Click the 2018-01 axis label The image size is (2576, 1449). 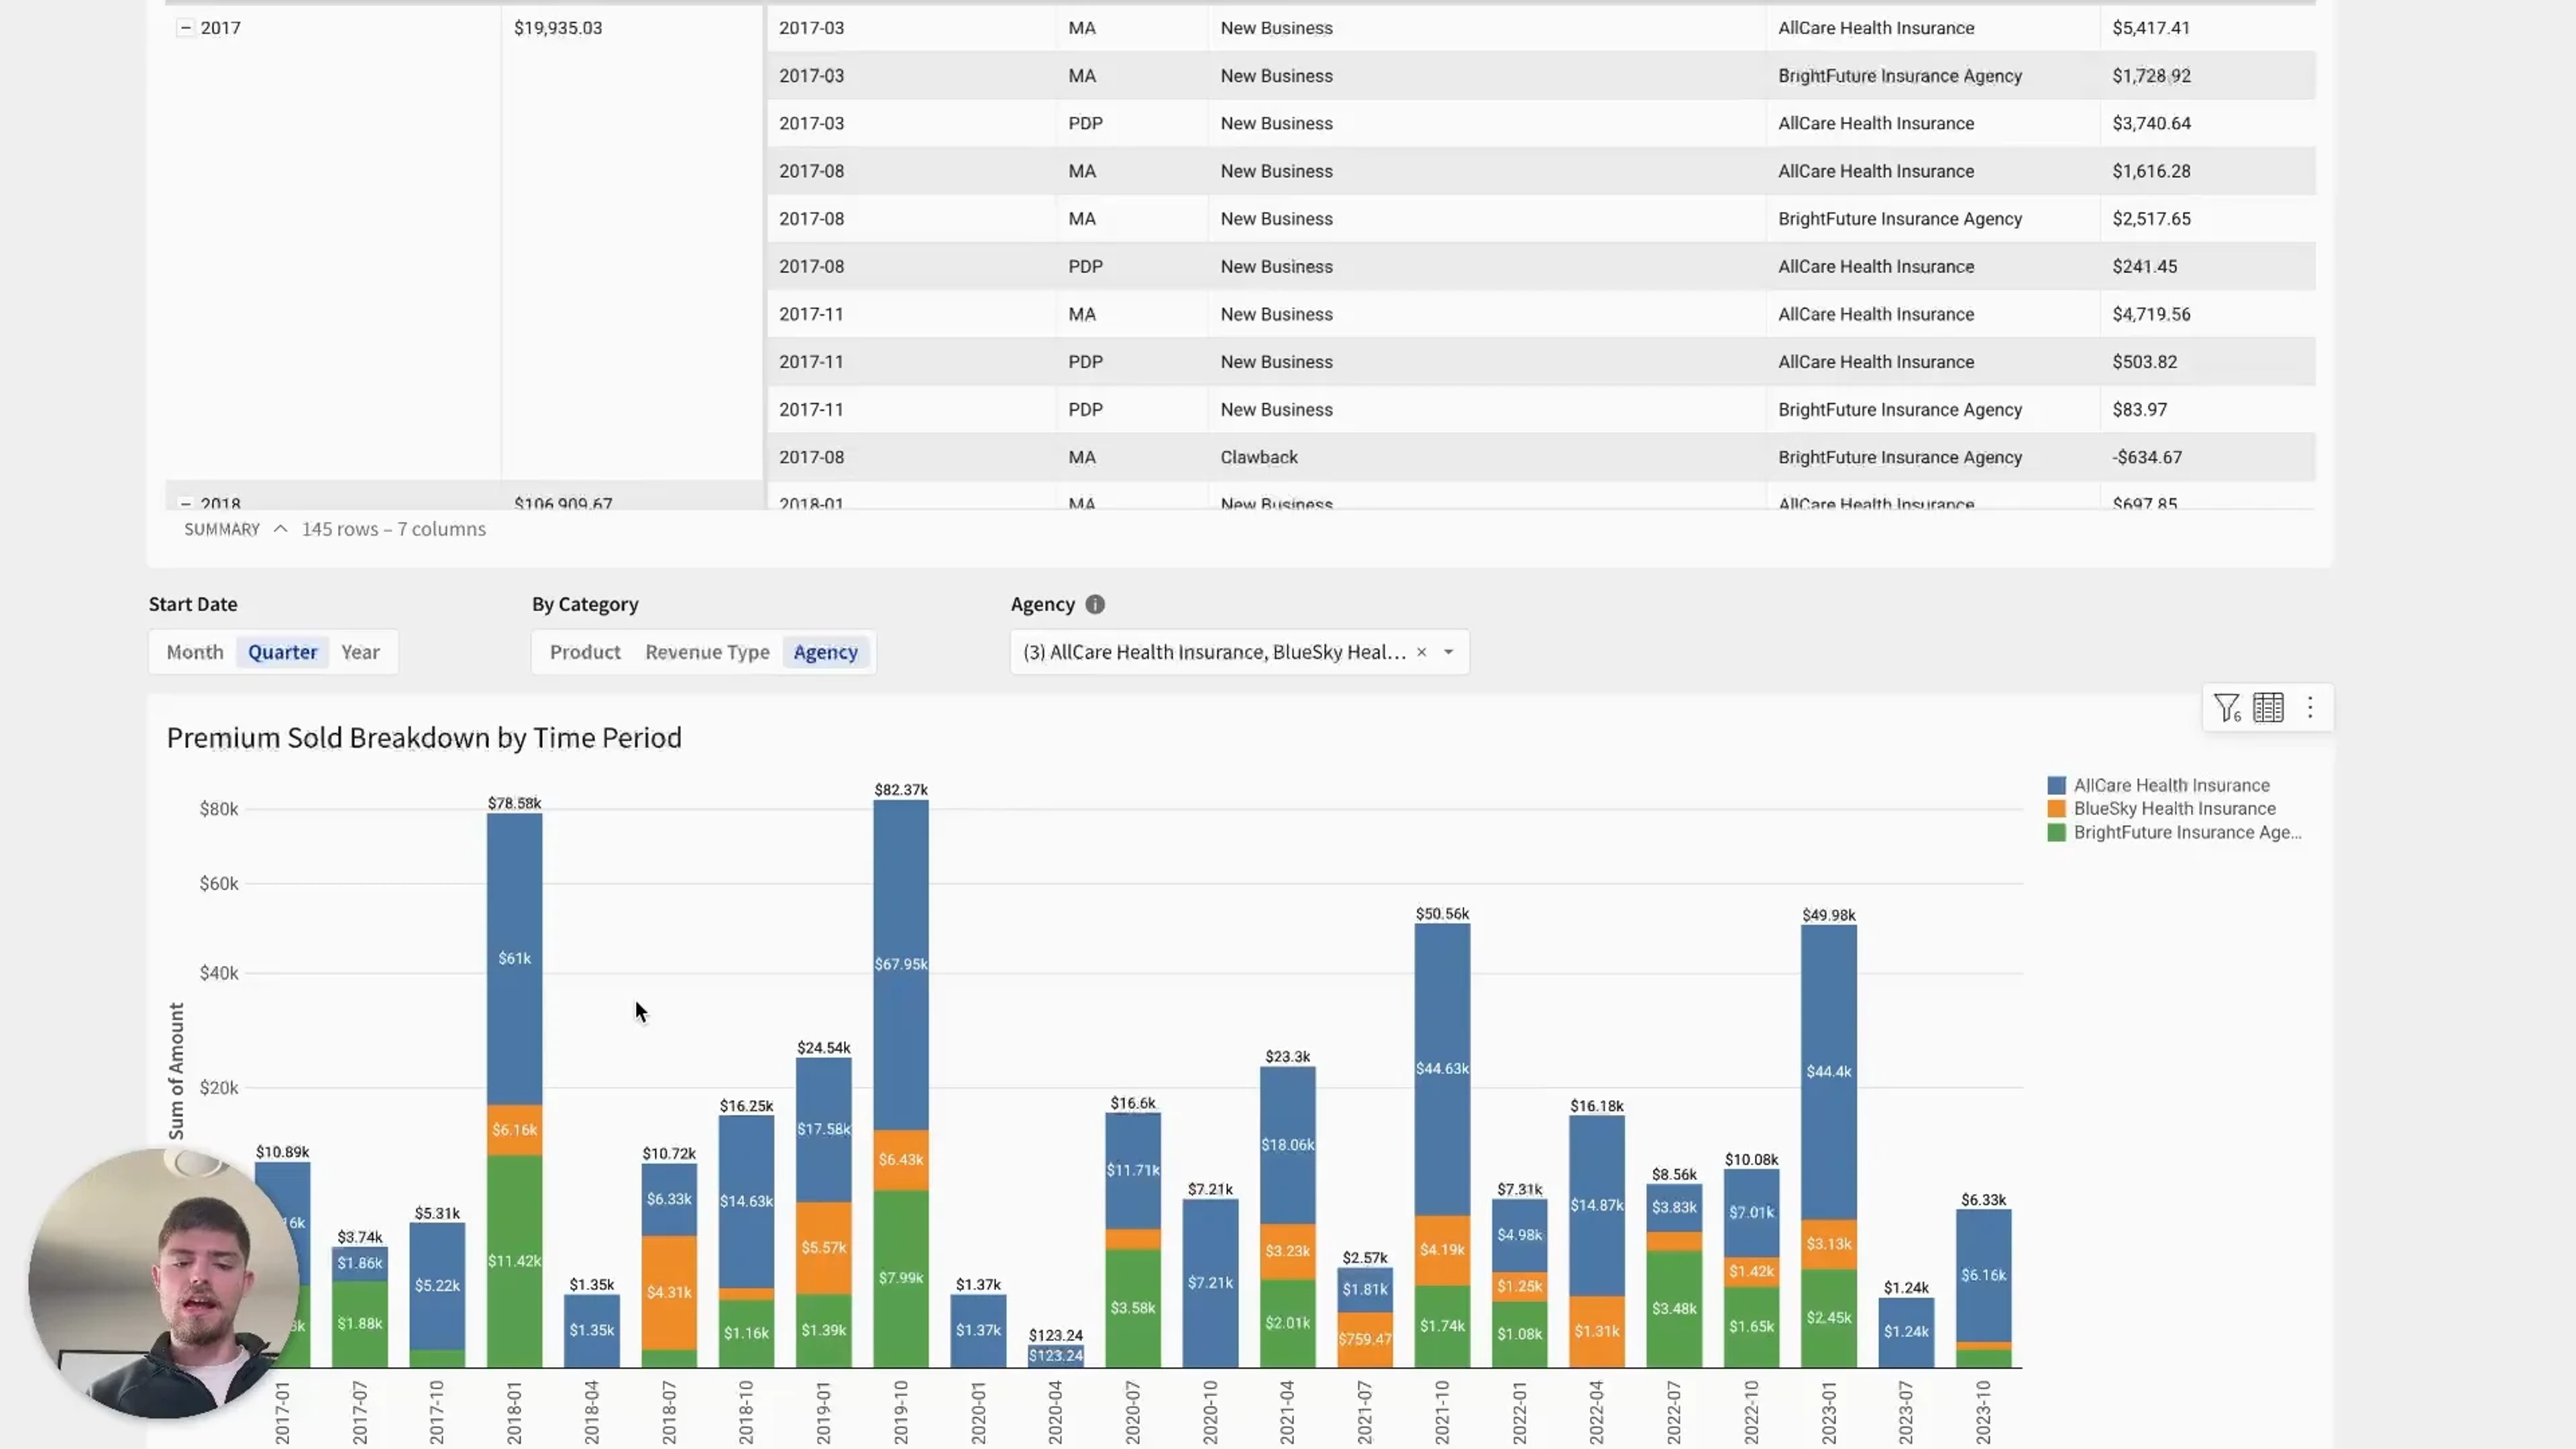pyautogui.click(x=514, y=1412)
